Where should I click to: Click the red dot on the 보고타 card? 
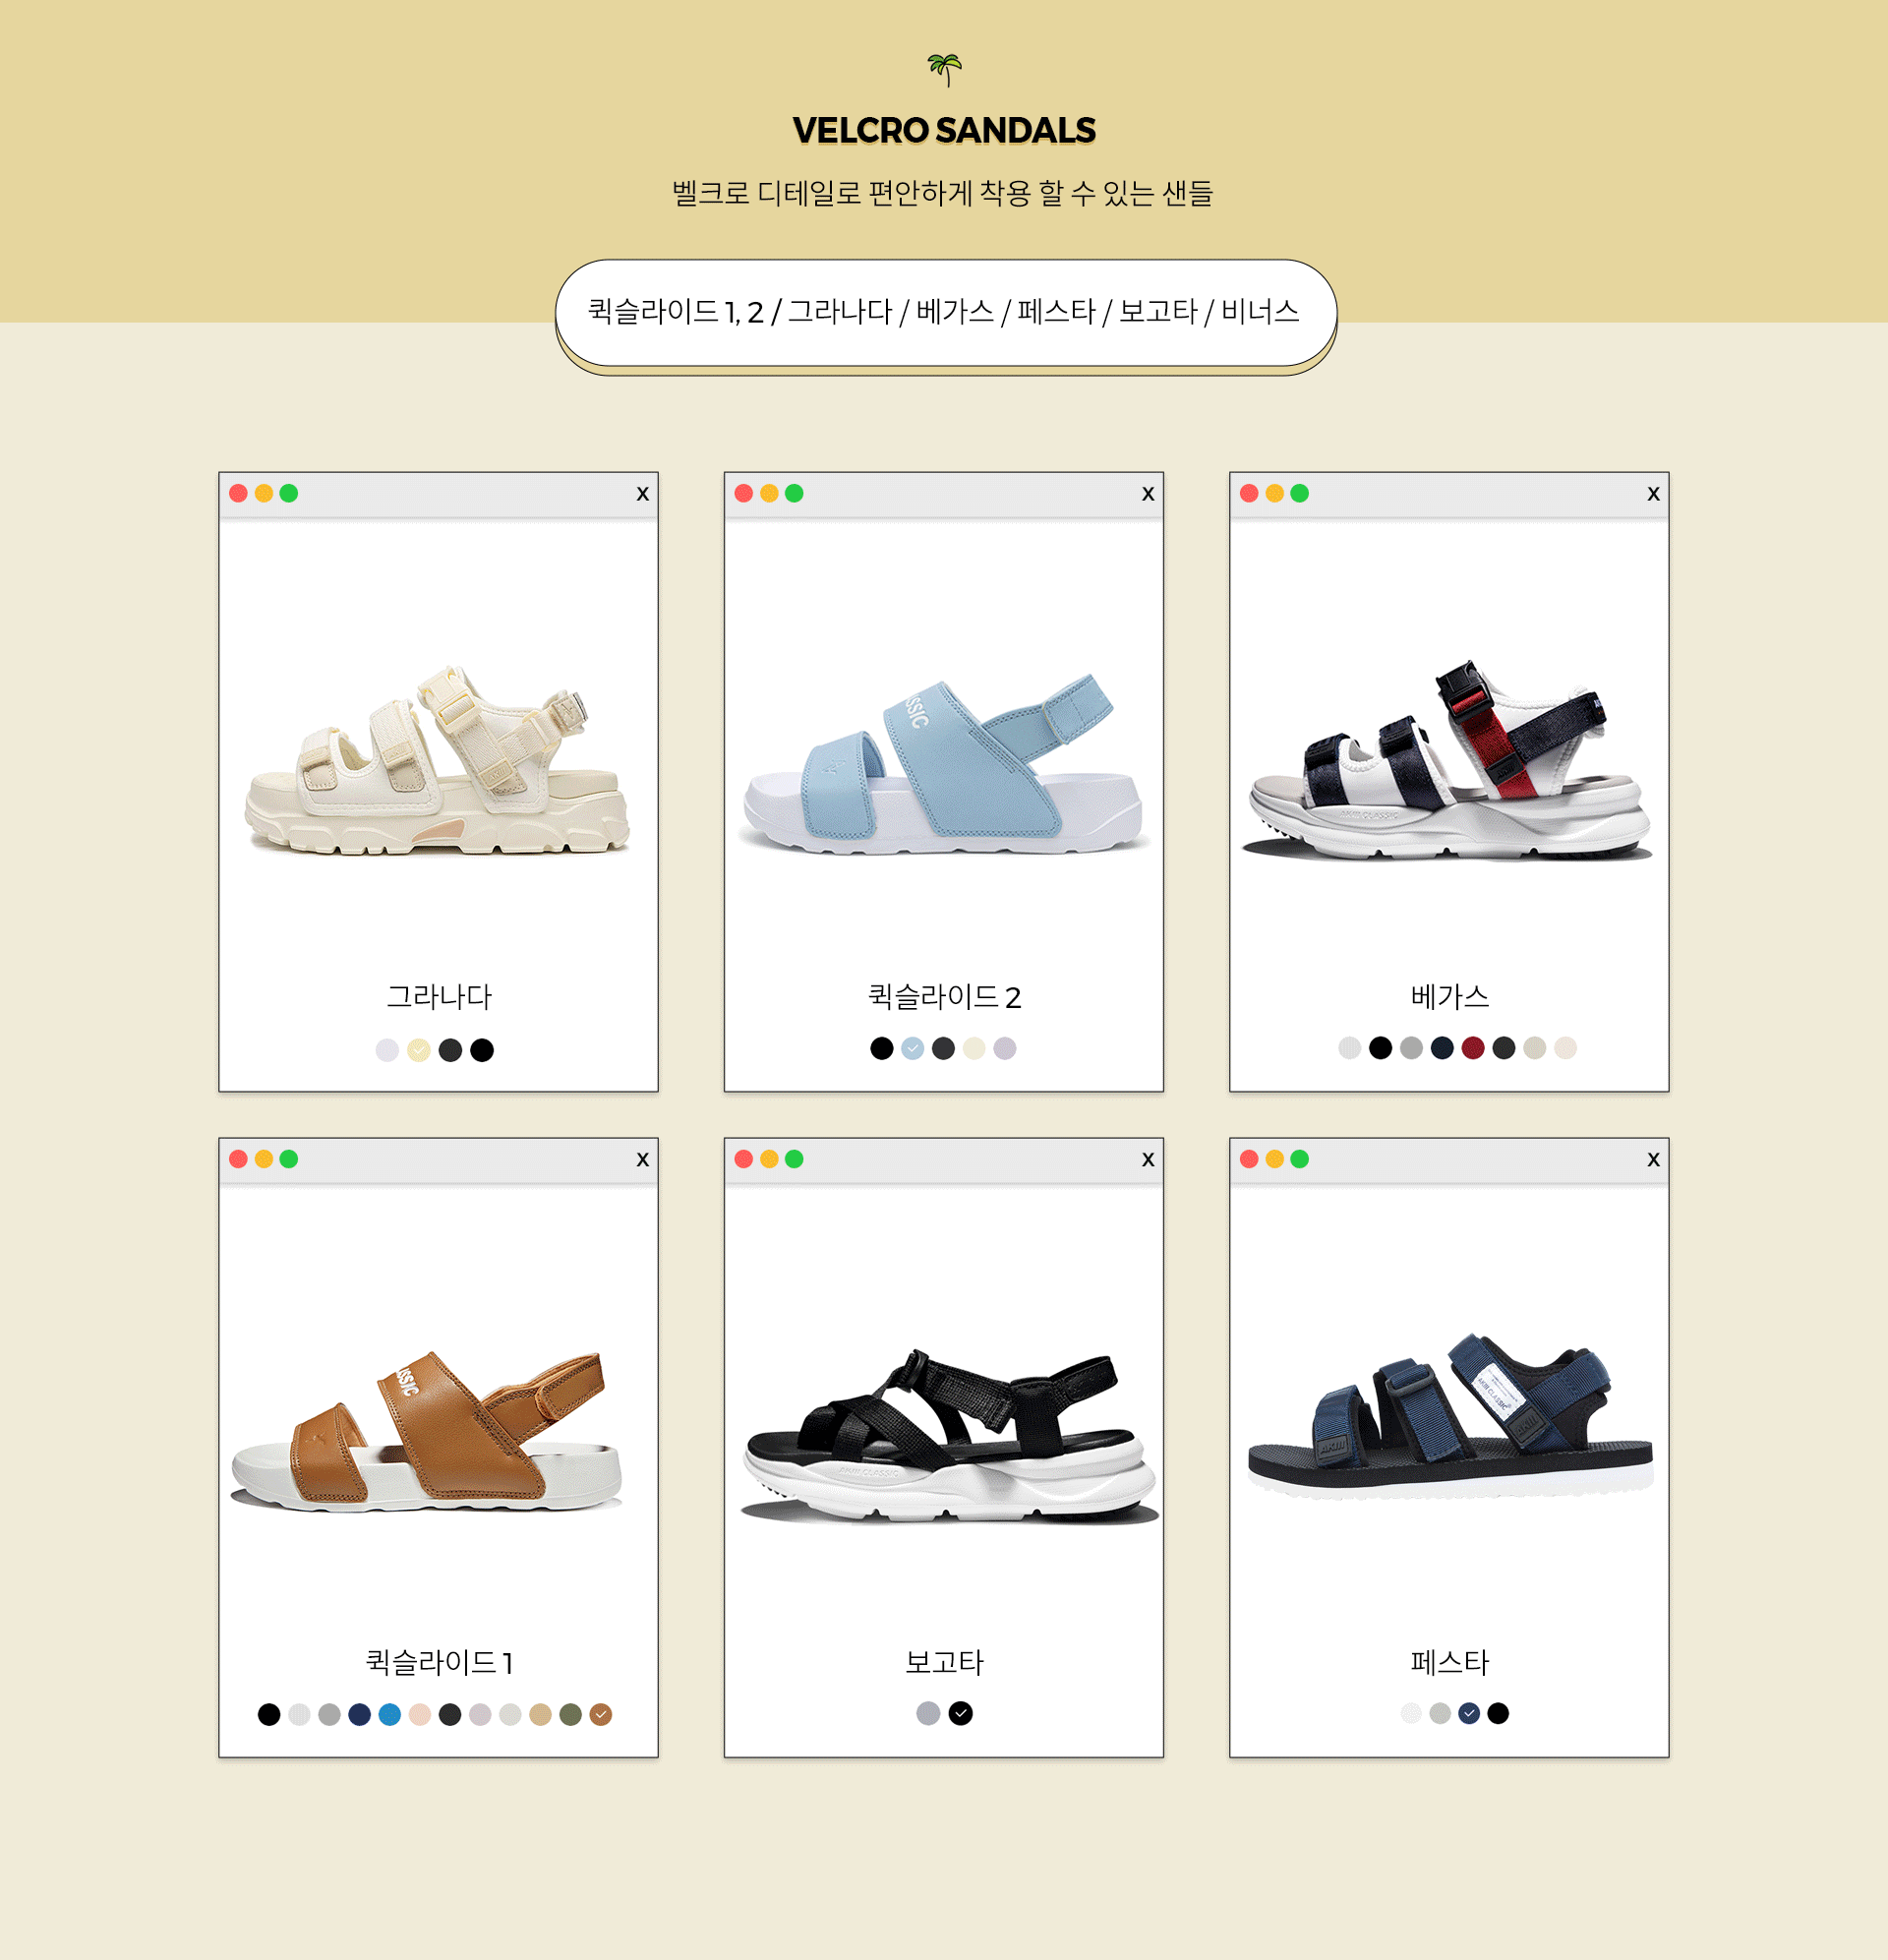click(x=743, y=1159)
